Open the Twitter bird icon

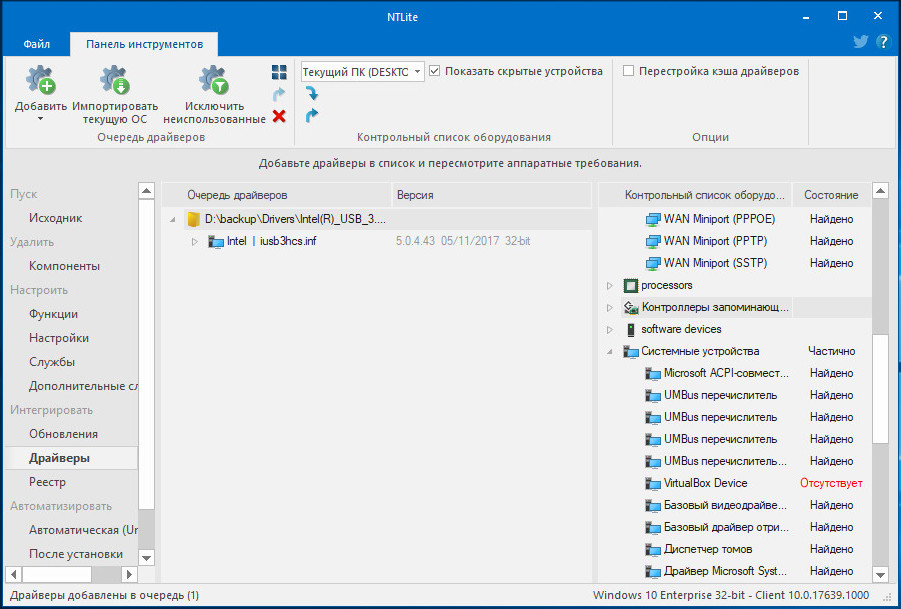coord(860,42)
